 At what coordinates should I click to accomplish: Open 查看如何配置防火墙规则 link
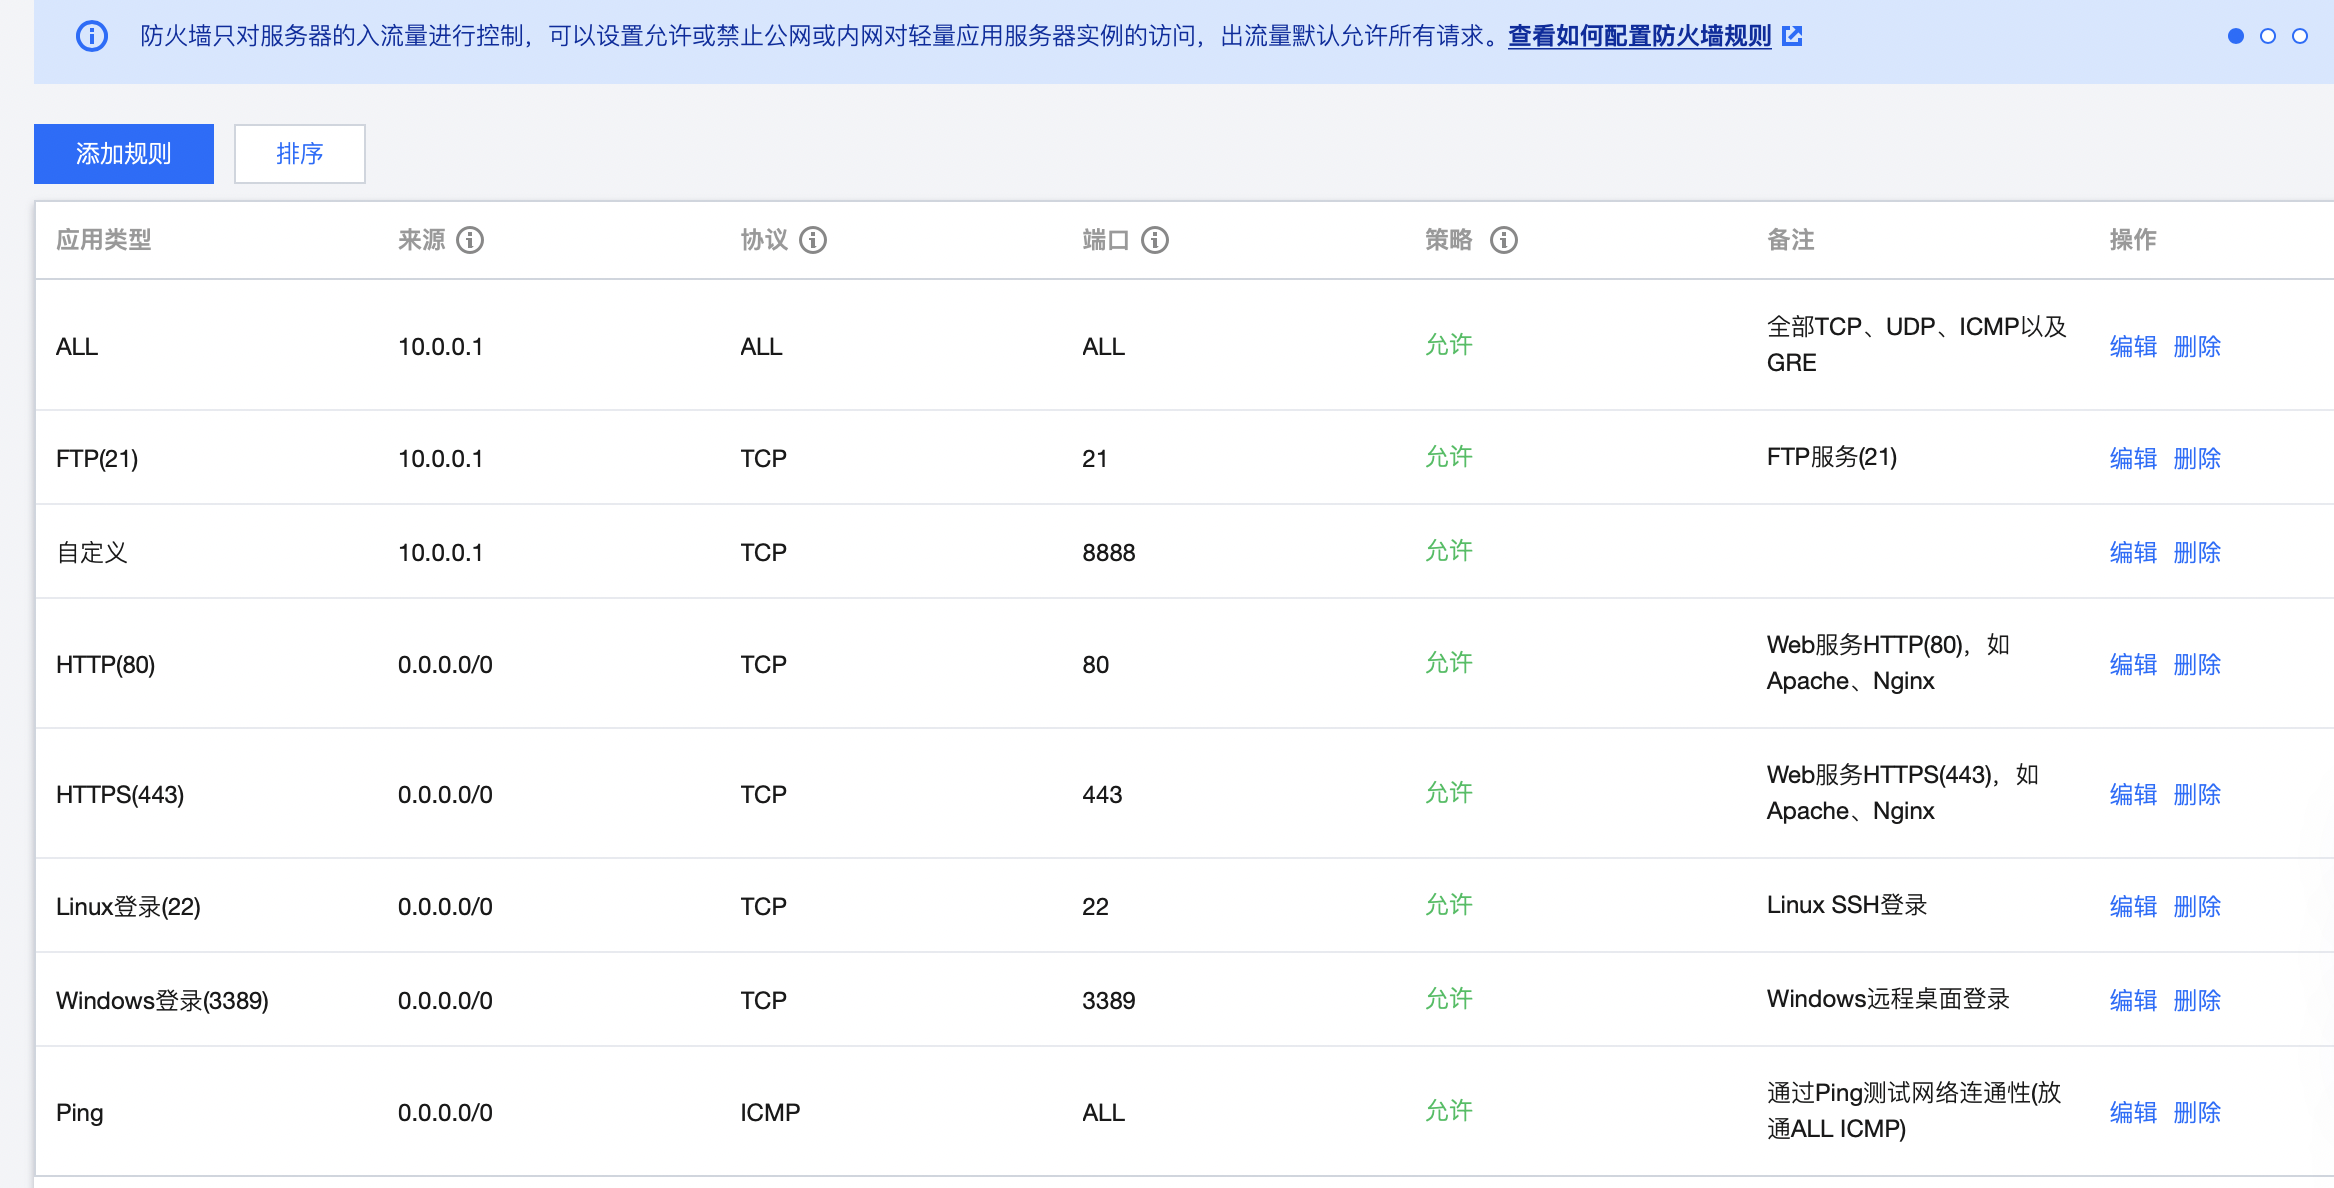(x=1639, y=37)
